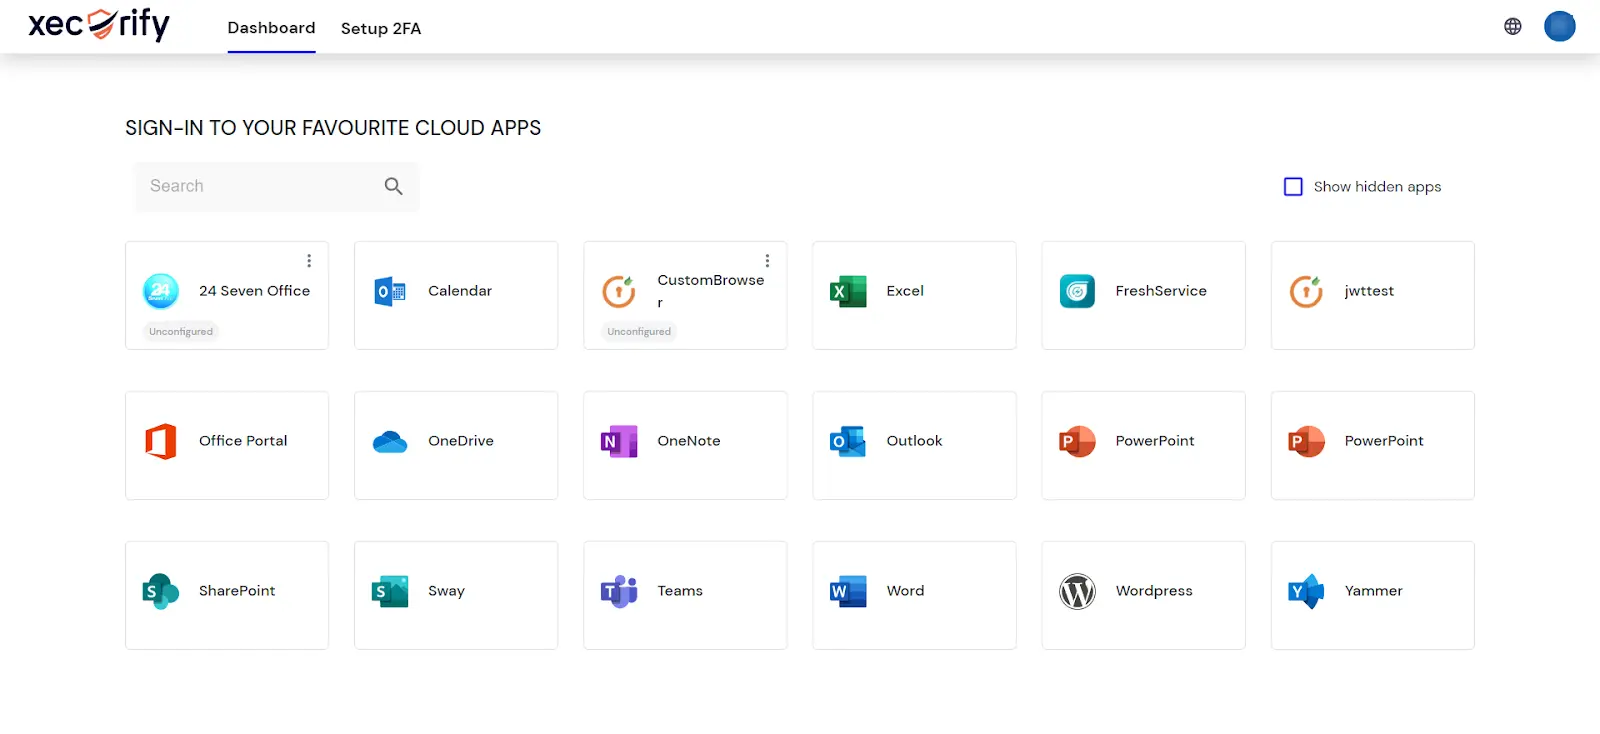
Task: Click the Office Portal app name
Action: [243, 441]
